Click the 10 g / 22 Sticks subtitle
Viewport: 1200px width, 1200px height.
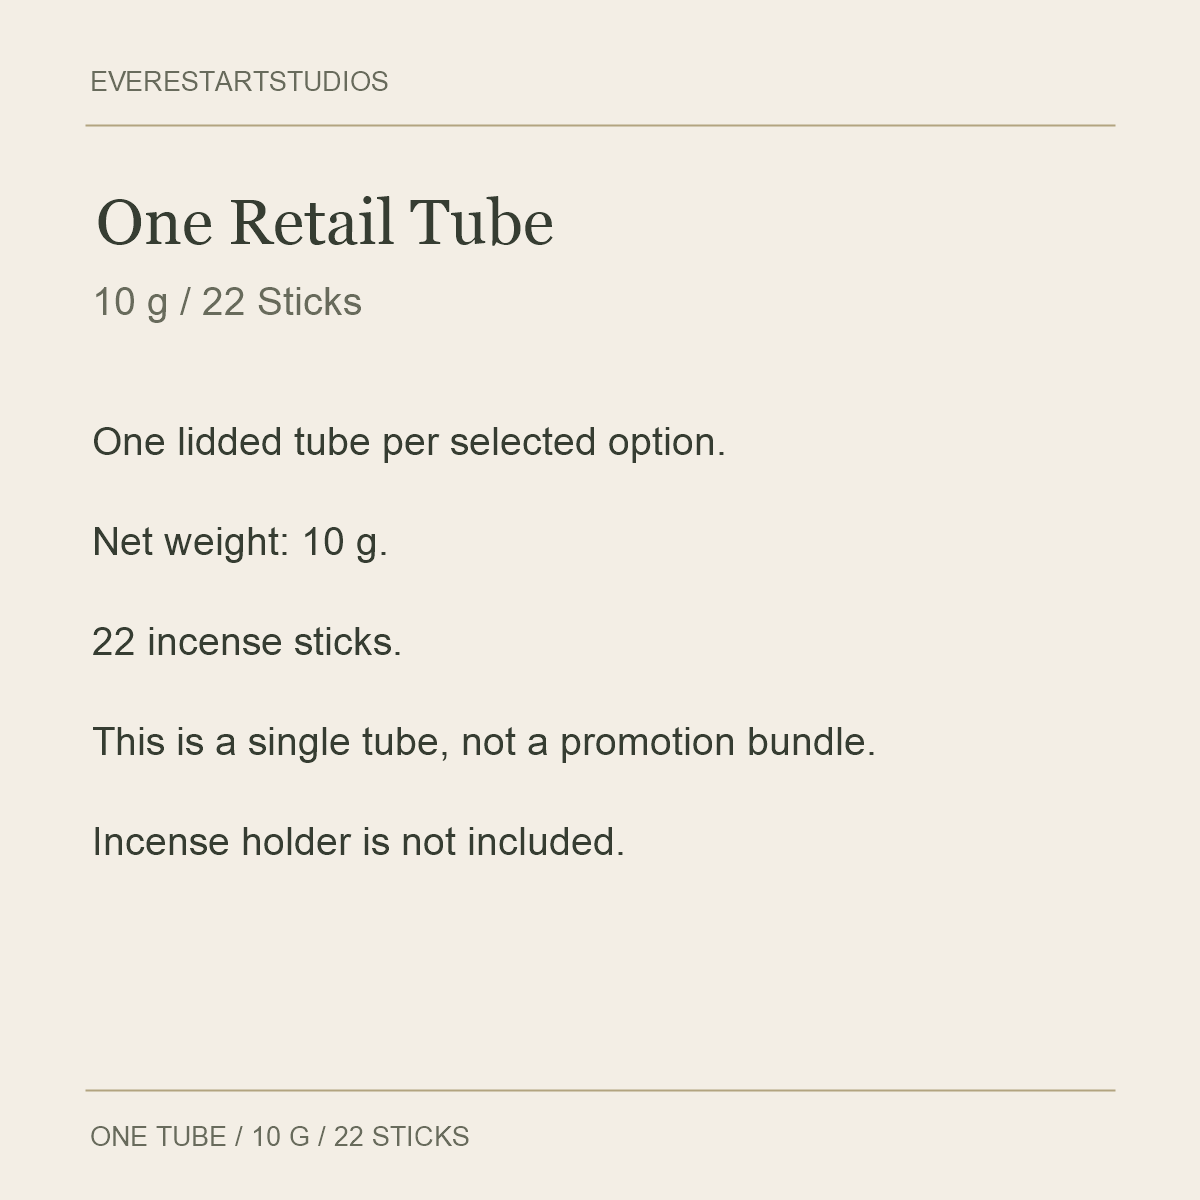227,302
